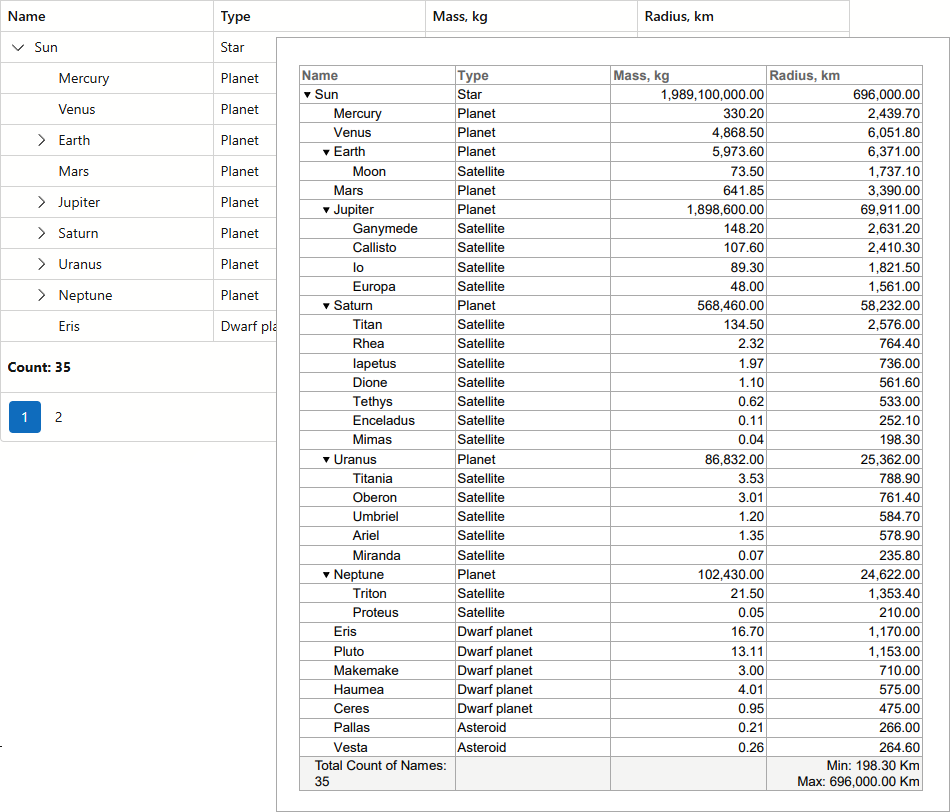The image size is (950, 812).
Task: Collapse the Sun row in the background grid
Action: 18,47
